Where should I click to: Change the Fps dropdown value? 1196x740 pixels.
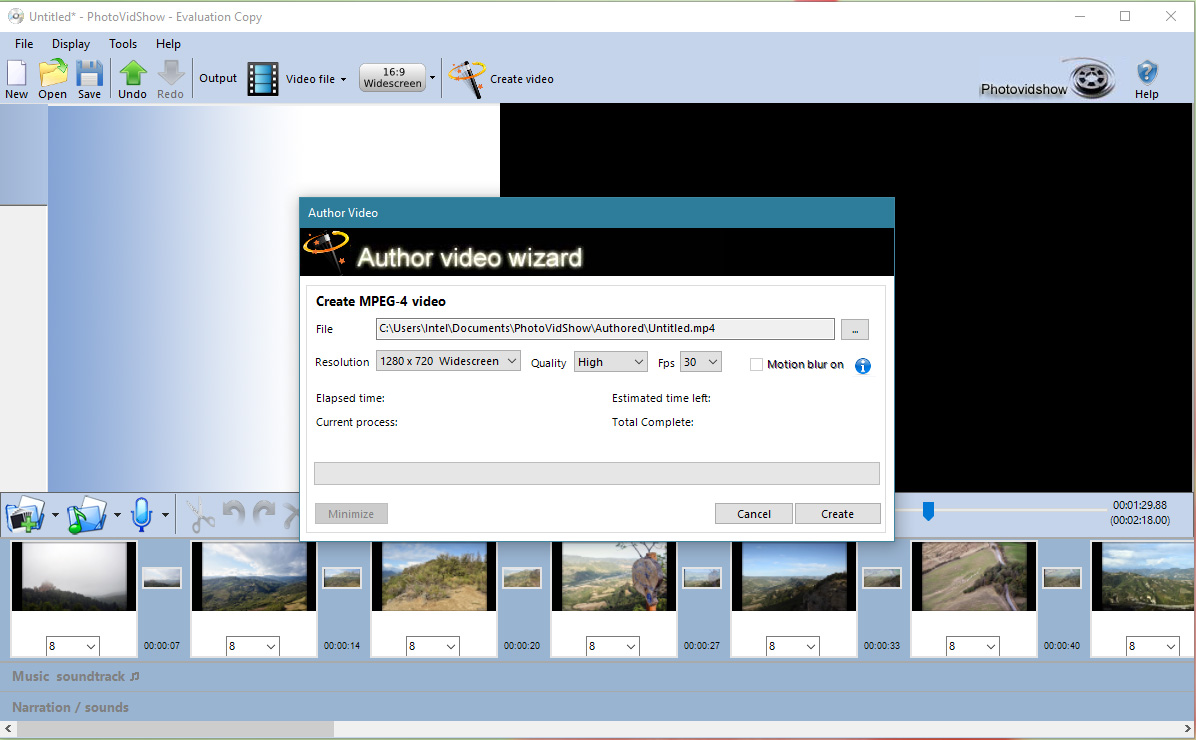700,362
